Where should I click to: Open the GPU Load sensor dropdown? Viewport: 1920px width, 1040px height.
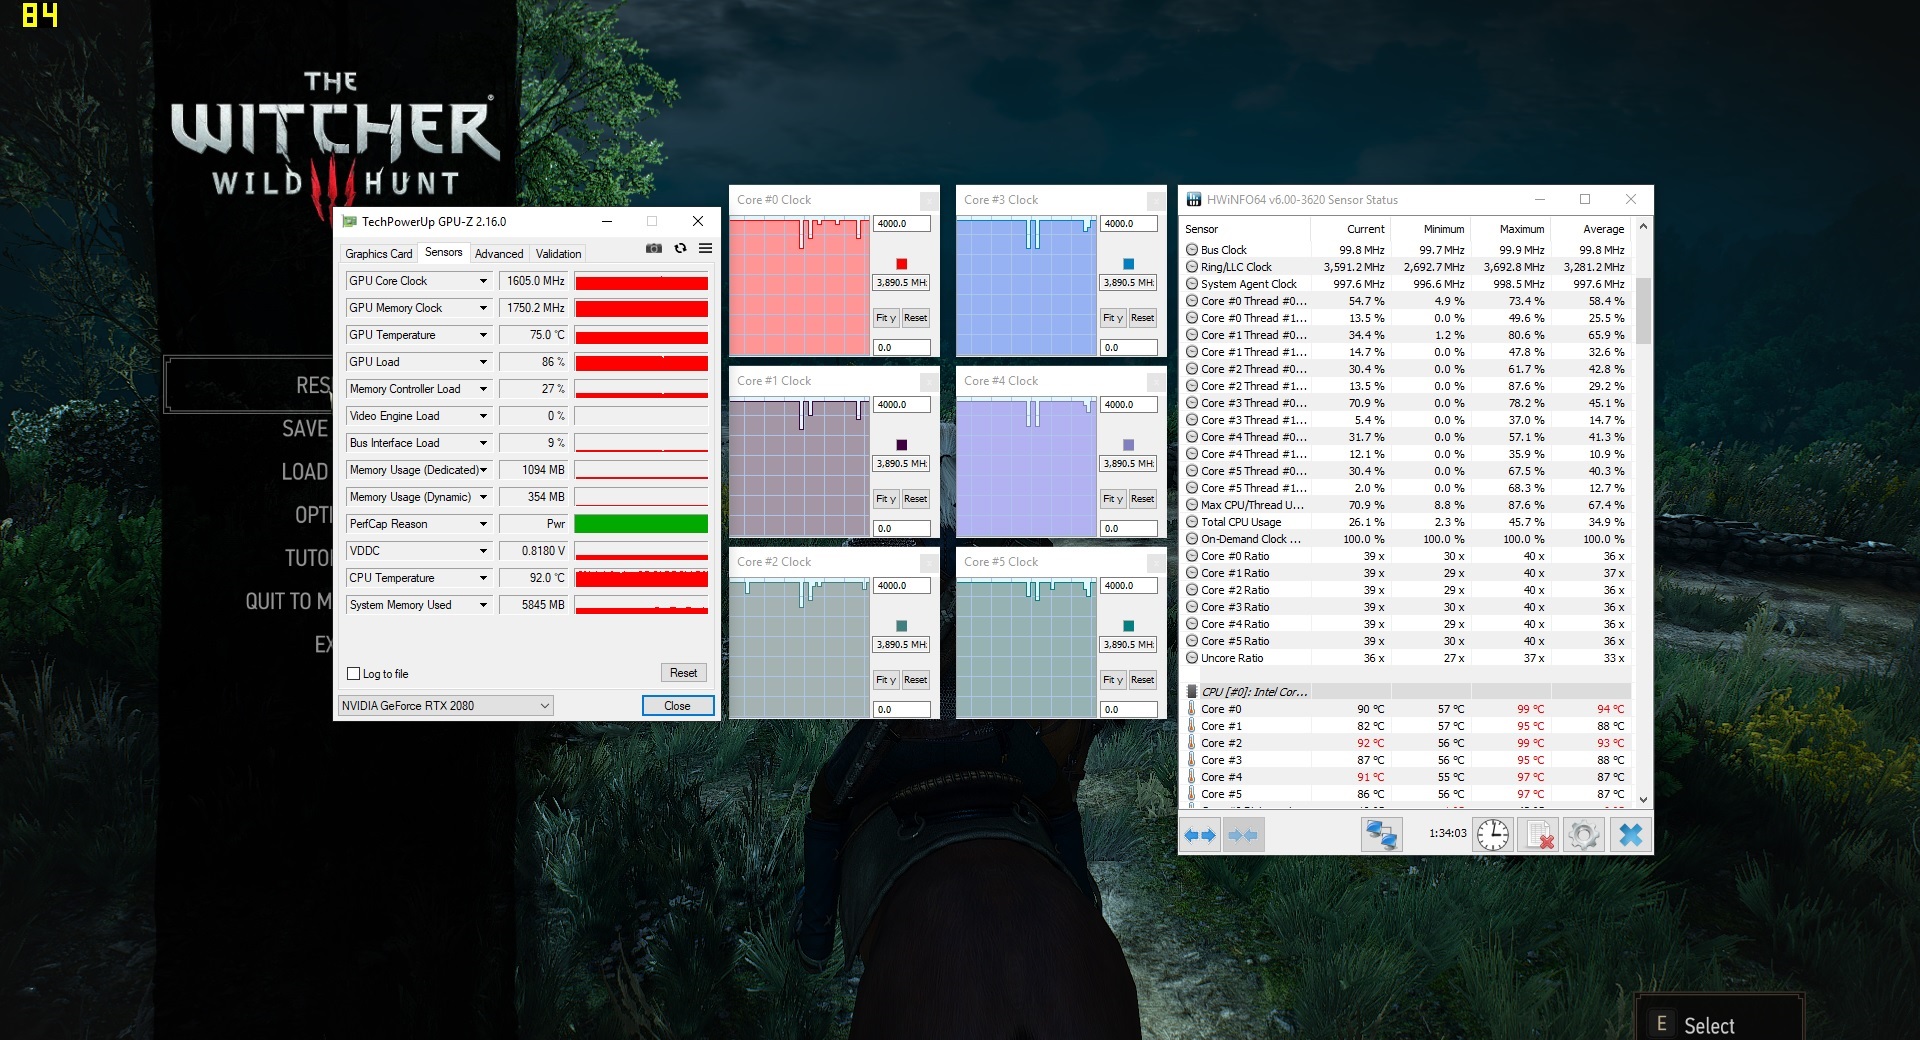tap(483, 362)
